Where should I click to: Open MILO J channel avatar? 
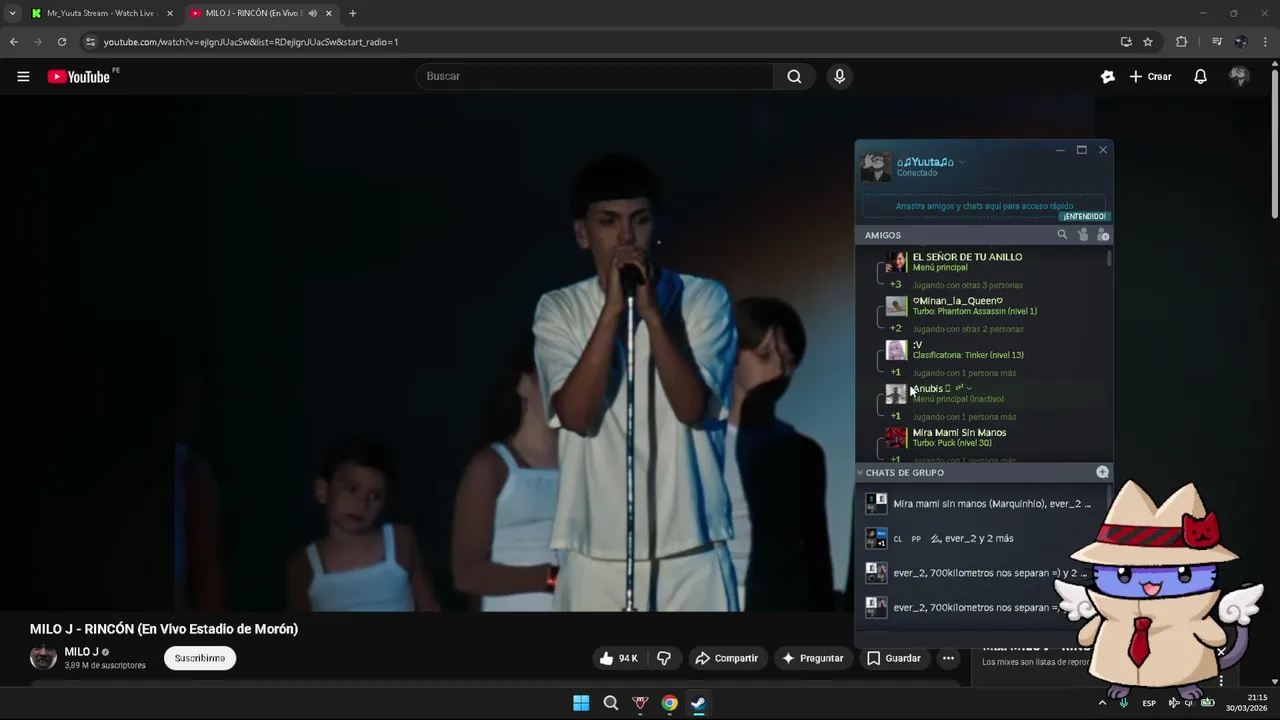point(43,658)
